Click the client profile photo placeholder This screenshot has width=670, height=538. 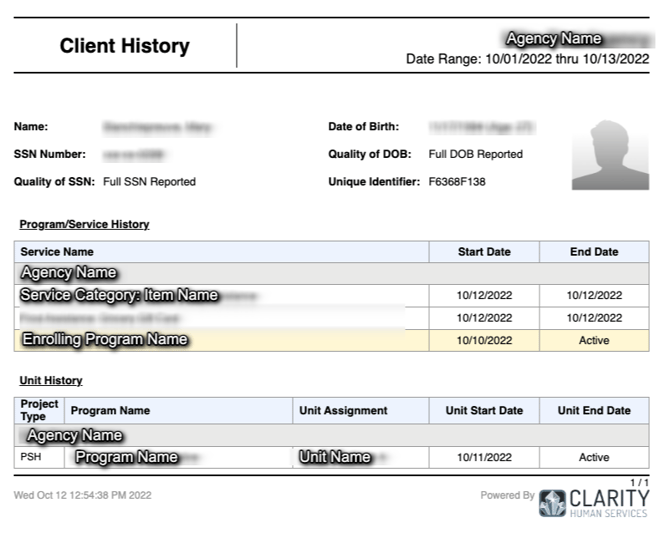(610, 155)
